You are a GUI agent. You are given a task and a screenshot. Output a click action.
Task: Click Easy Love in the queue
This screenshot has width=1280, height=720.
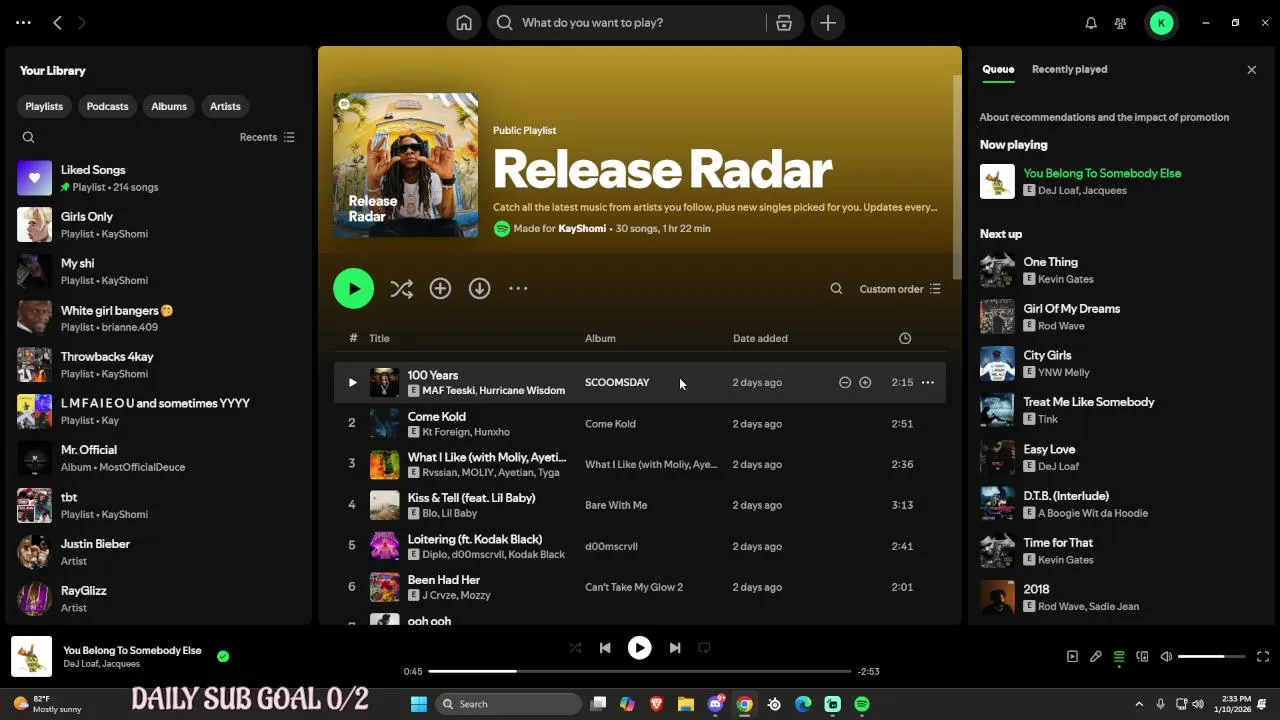point(1049,449)
